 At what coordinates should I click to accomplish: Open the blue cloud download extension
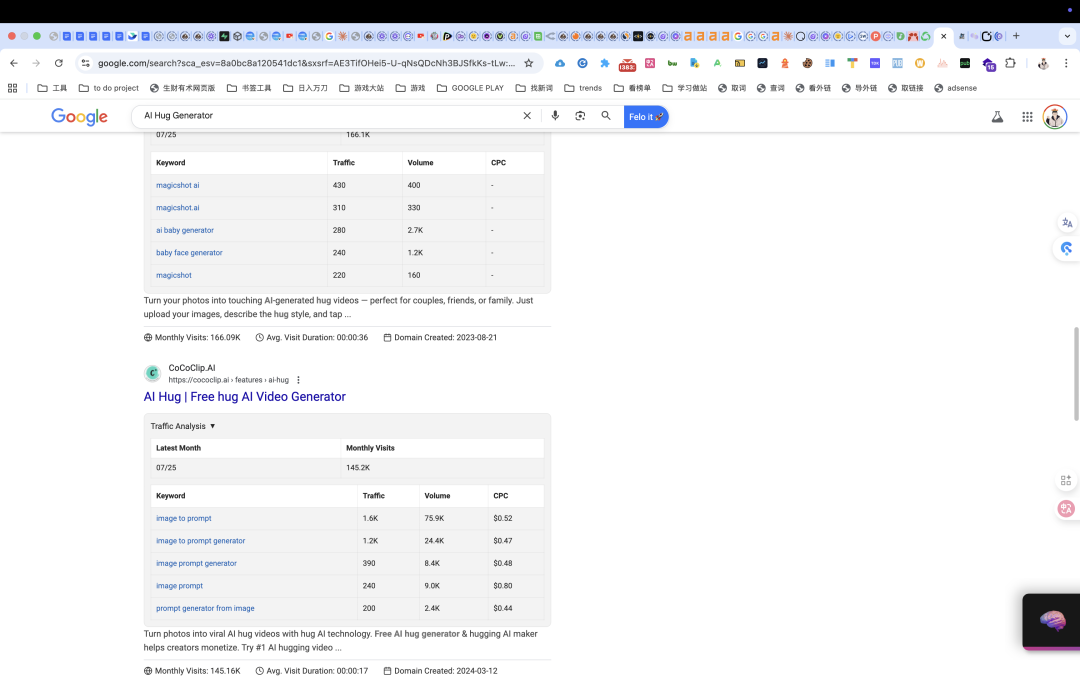tap(560, 63)
